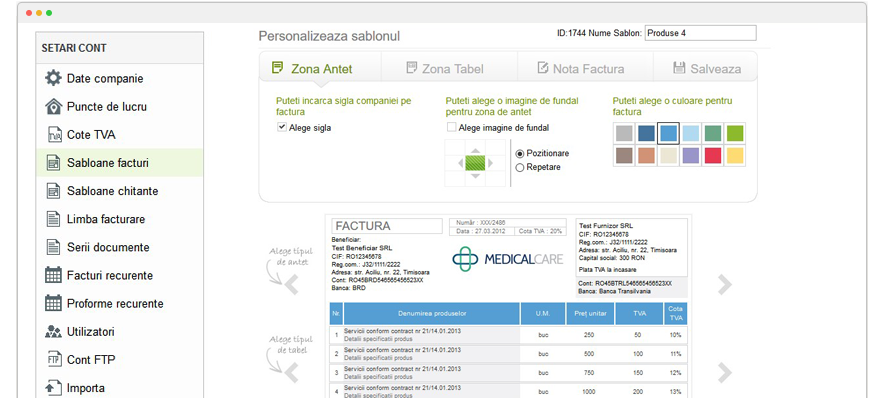Pick the red color swatch

click(x=713, y=155)
